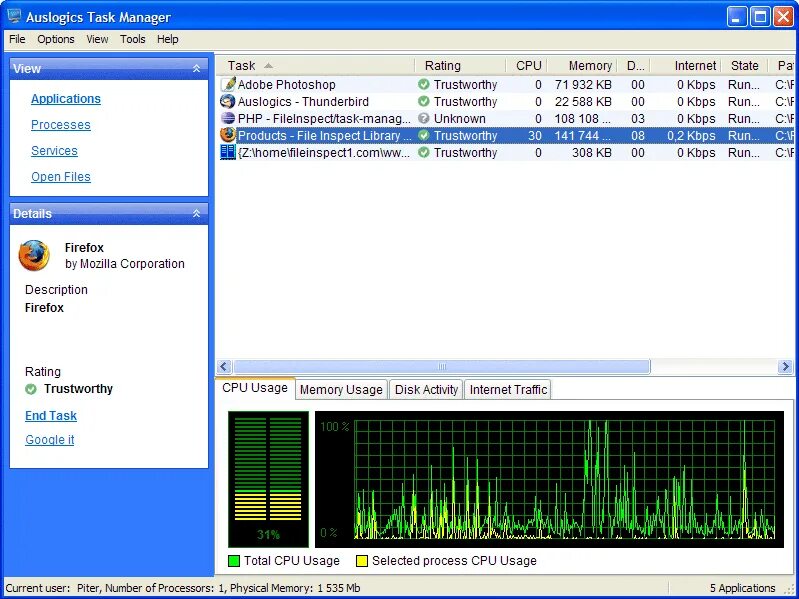Click the green Total CPU Usage legend swatch
This screenshot has width=799, height=599.
point(234,561)
